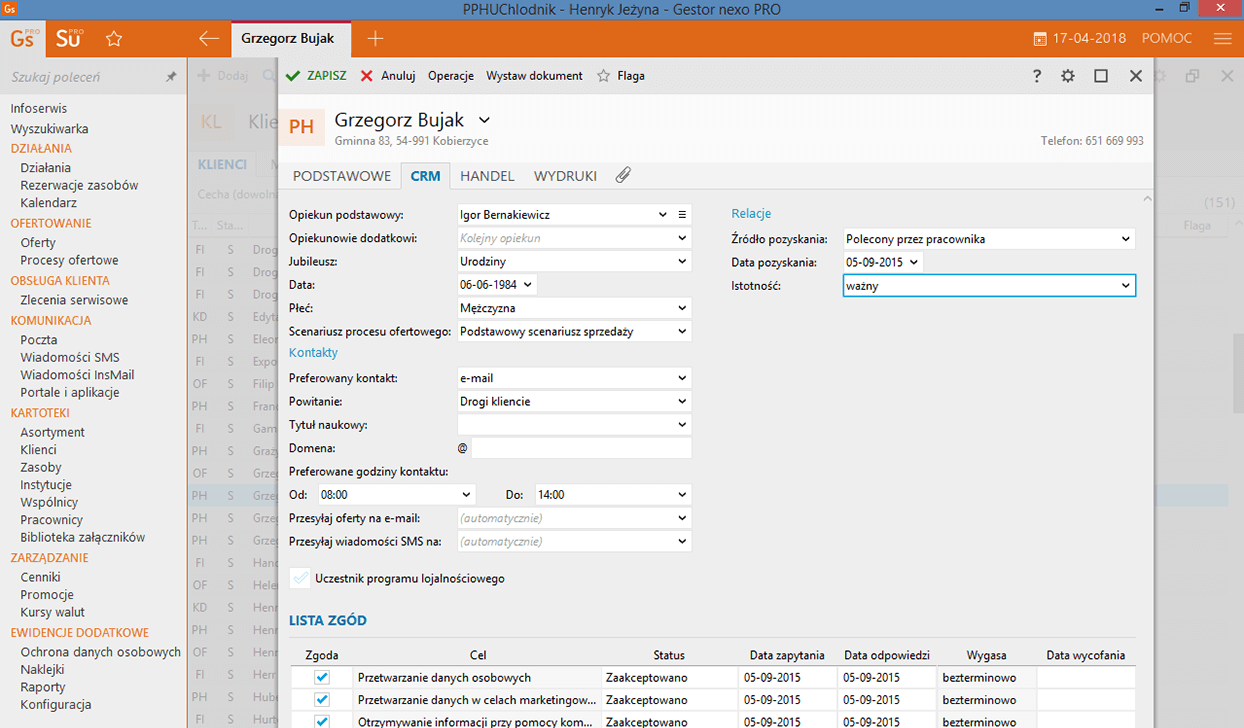Flag the client using Flaga star
Image resolution: width=1244 pixels, height=728 pixels.
point(621,76)
